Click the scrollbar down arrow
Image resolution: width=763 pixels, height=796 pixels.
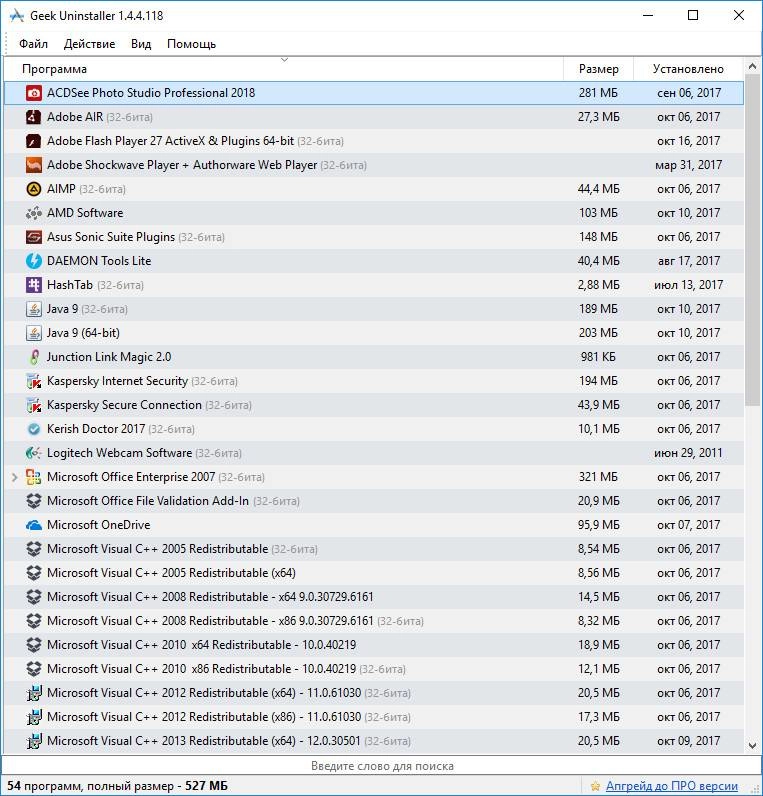pos(752,746)
